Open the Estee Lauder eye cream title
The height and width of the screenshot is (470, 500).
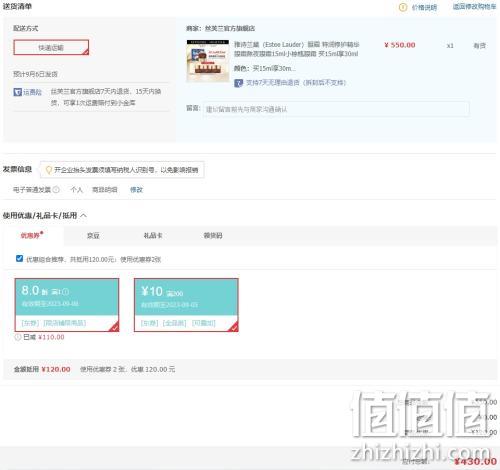(296, 49)
